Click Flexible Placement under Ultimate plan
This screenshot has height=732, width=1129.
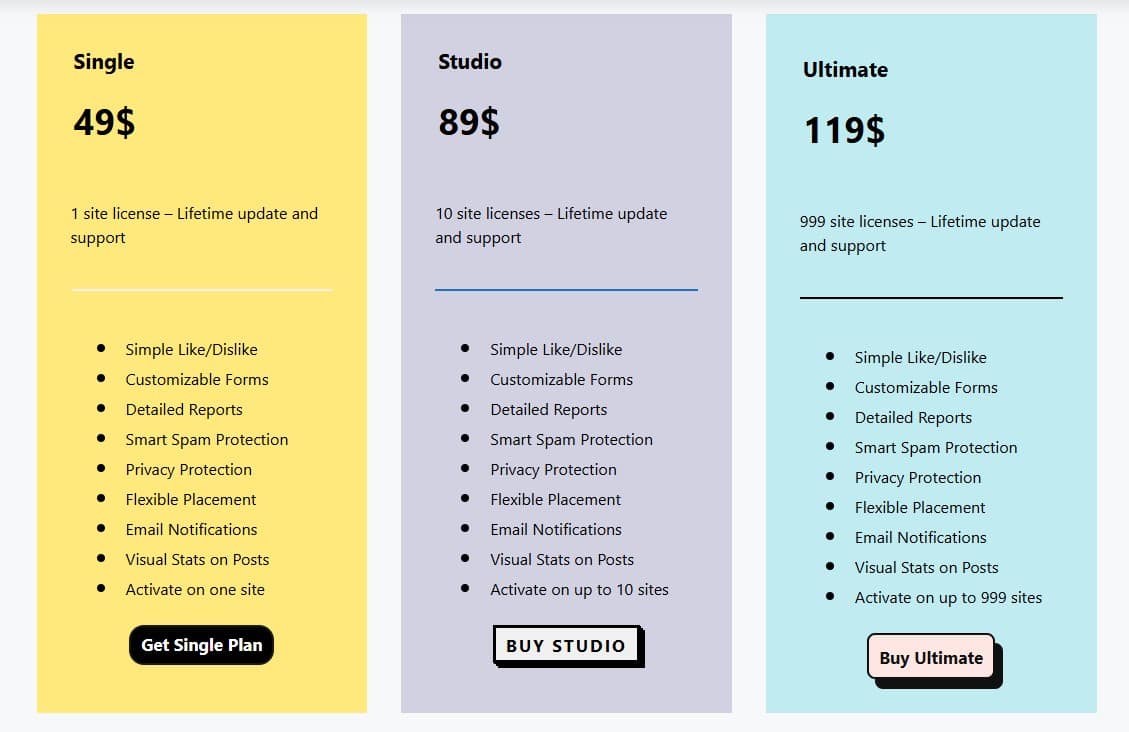(x=919, y=507)
